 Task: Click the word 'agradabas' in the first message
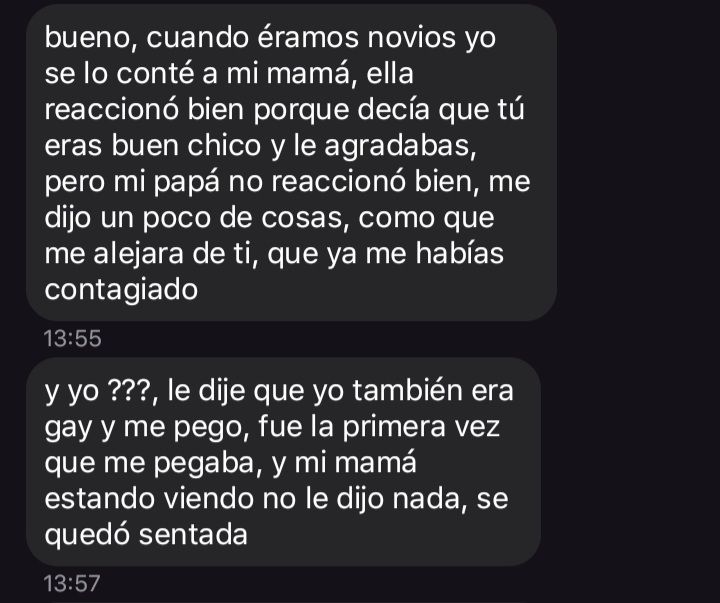(400, 146)
